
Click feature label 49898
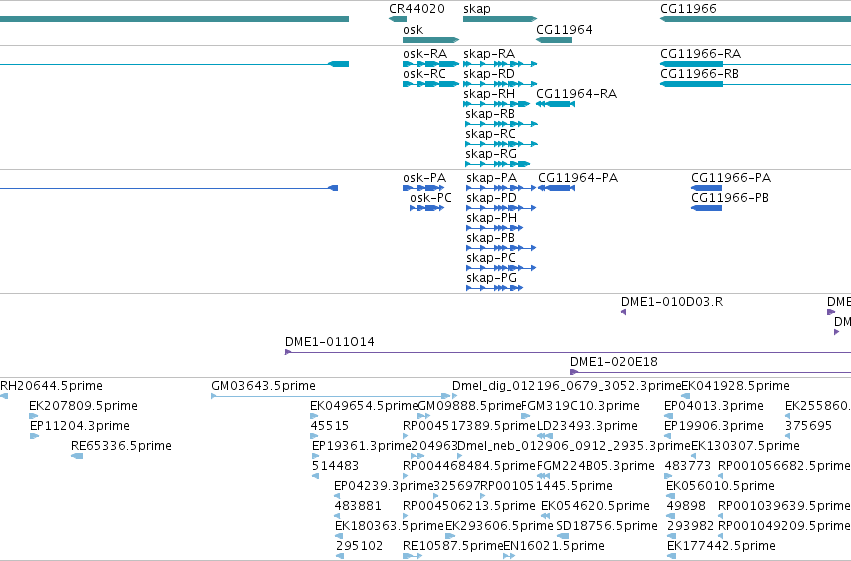[686, 506]
